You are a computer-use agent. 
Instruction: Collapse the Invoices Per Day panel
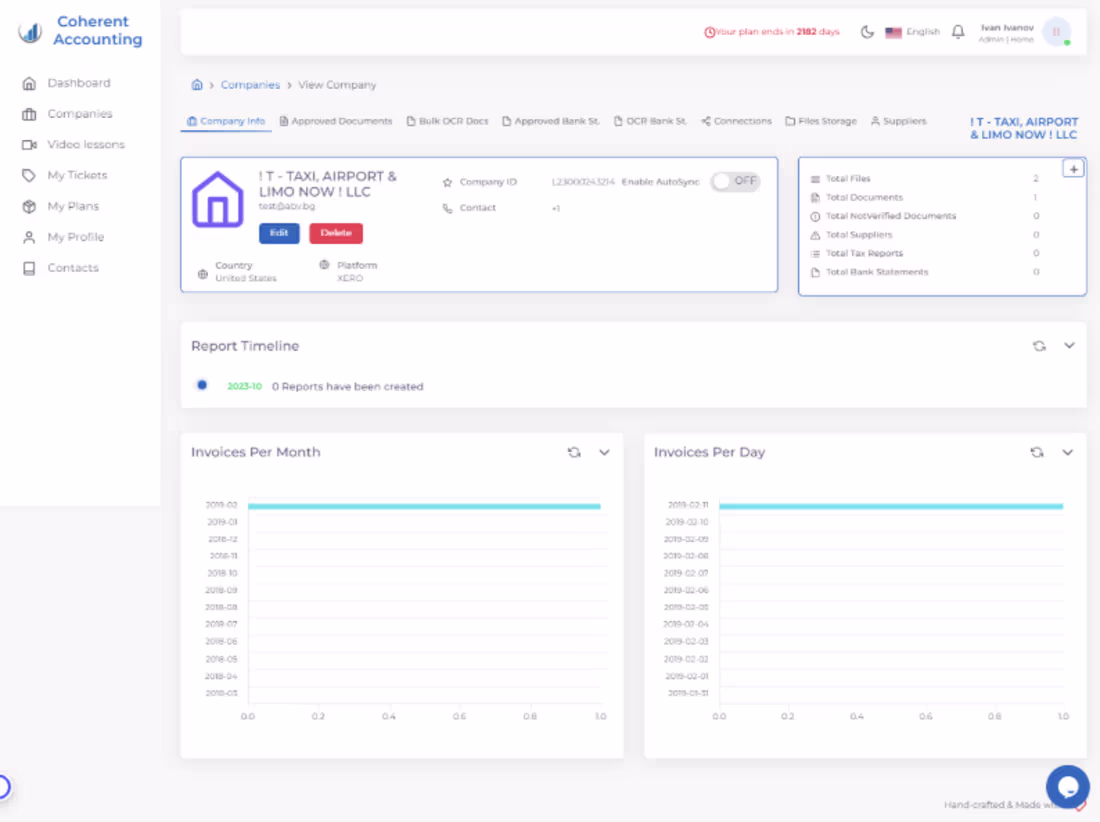click(1067, 452)
